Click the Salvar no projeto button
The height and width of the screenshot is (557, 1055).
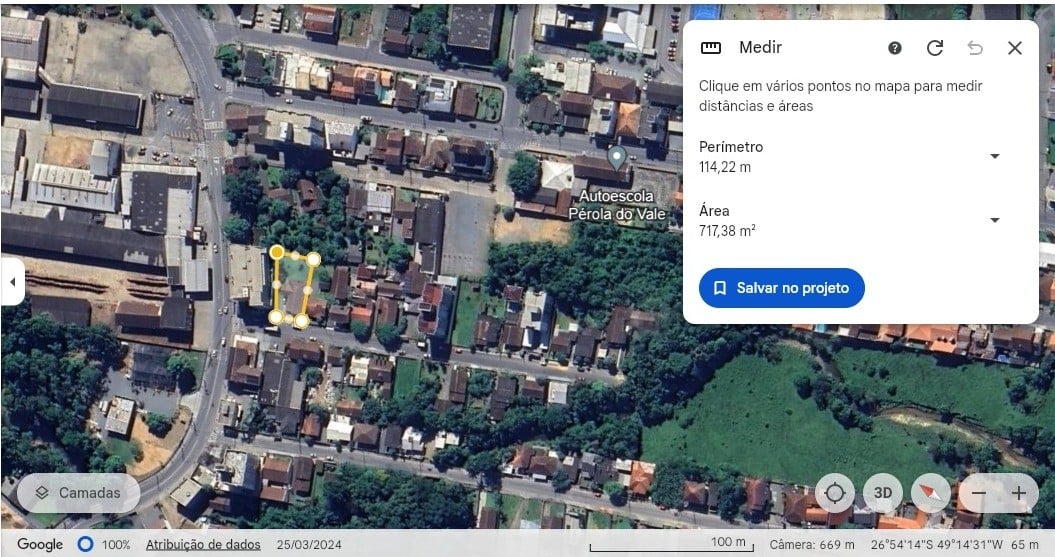[782, 288]
